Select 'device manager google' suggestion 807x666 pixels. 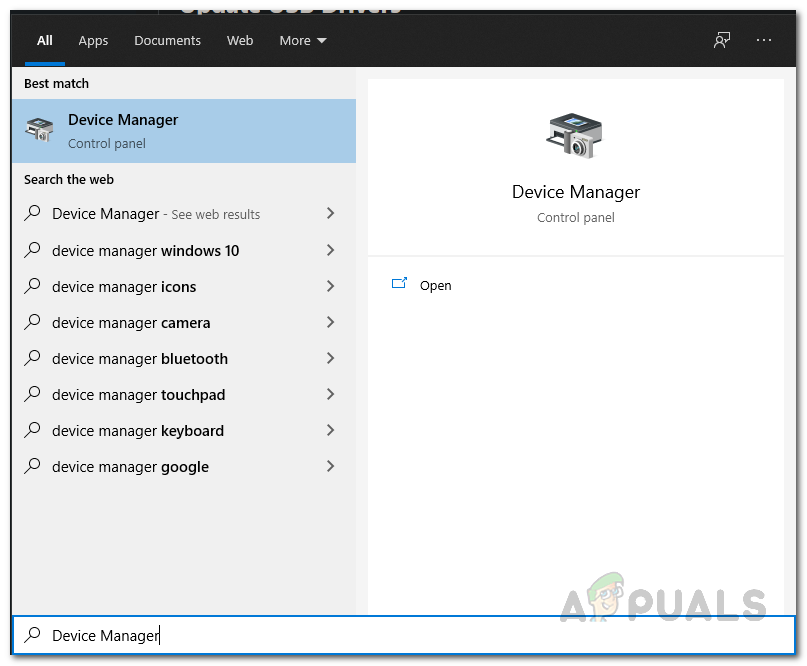tap(184, 467)
